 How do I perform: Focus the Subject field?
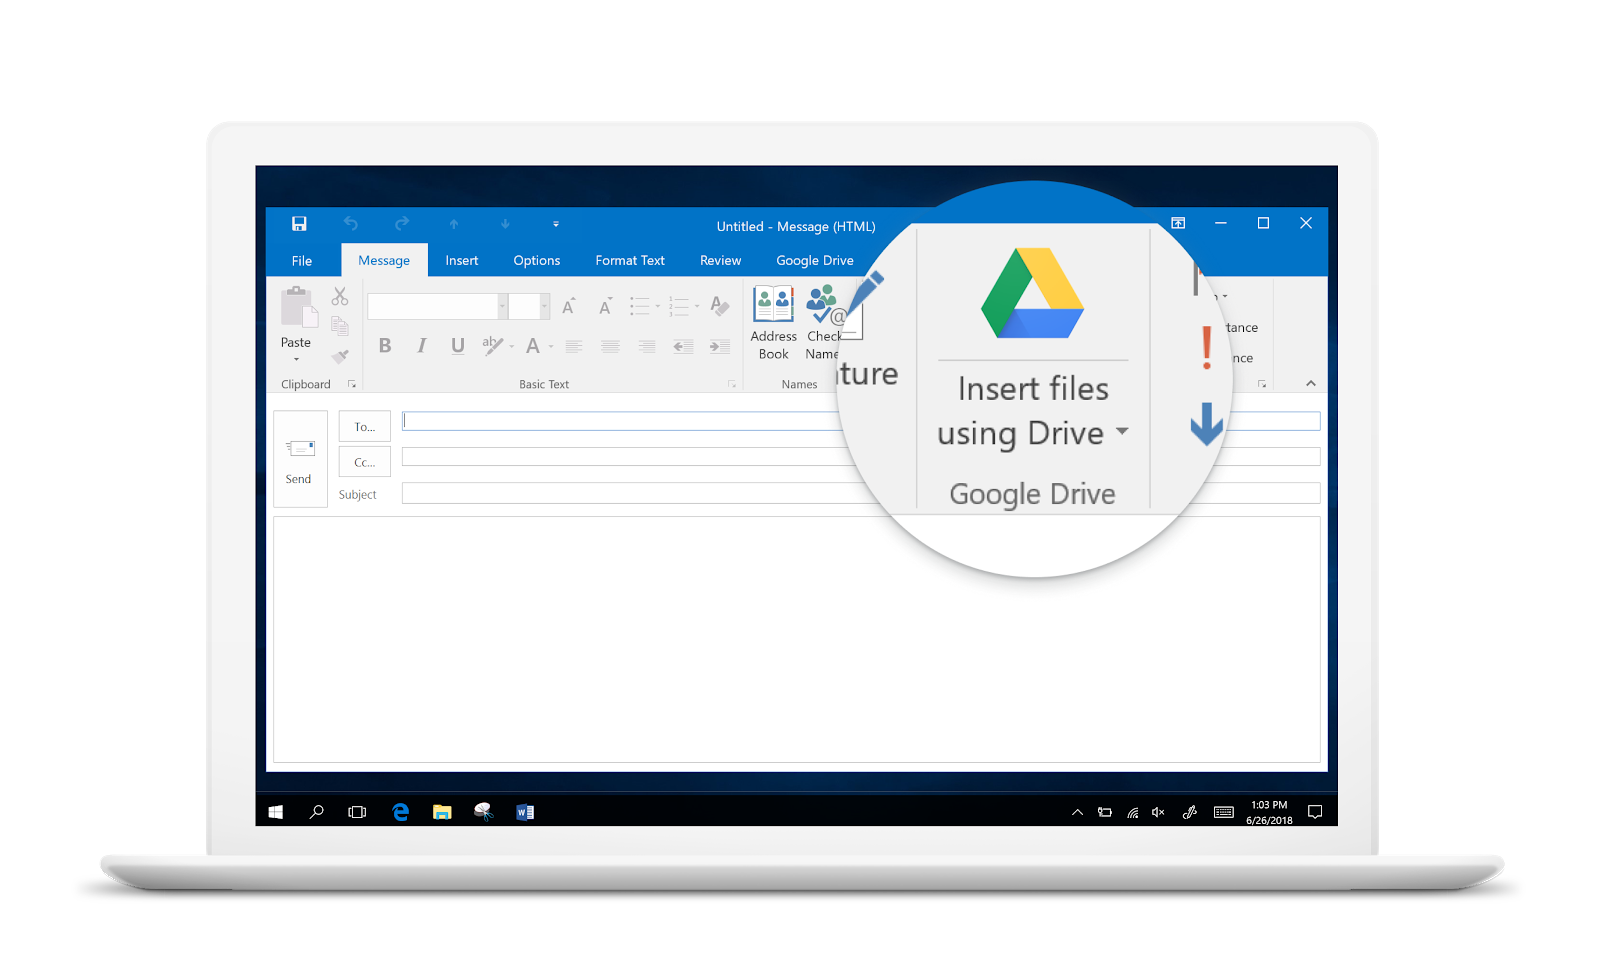coord(861,493)
